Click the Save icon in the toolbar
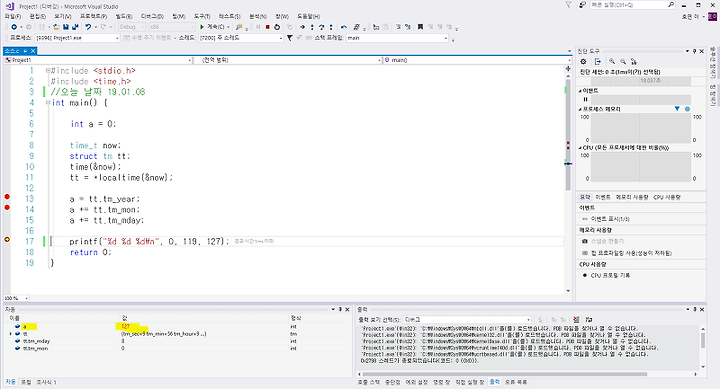720x389 pixels. 66,27
